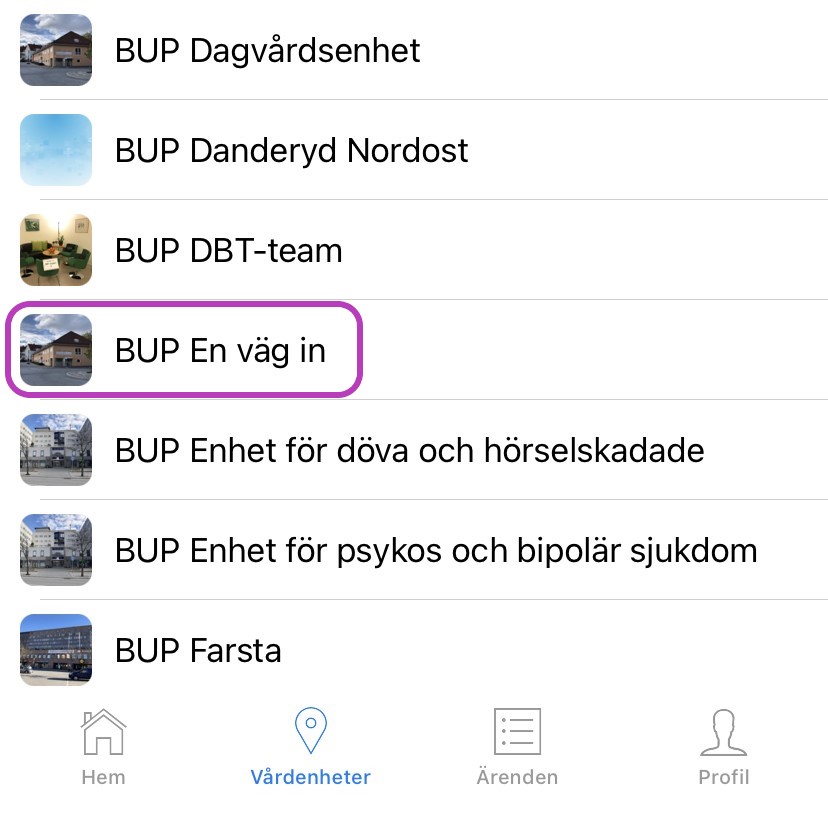This screenshot has height=831, width=828.
Task: Open BUP Dagvårdsenhet building thumbnail
Action: (56, 50)
